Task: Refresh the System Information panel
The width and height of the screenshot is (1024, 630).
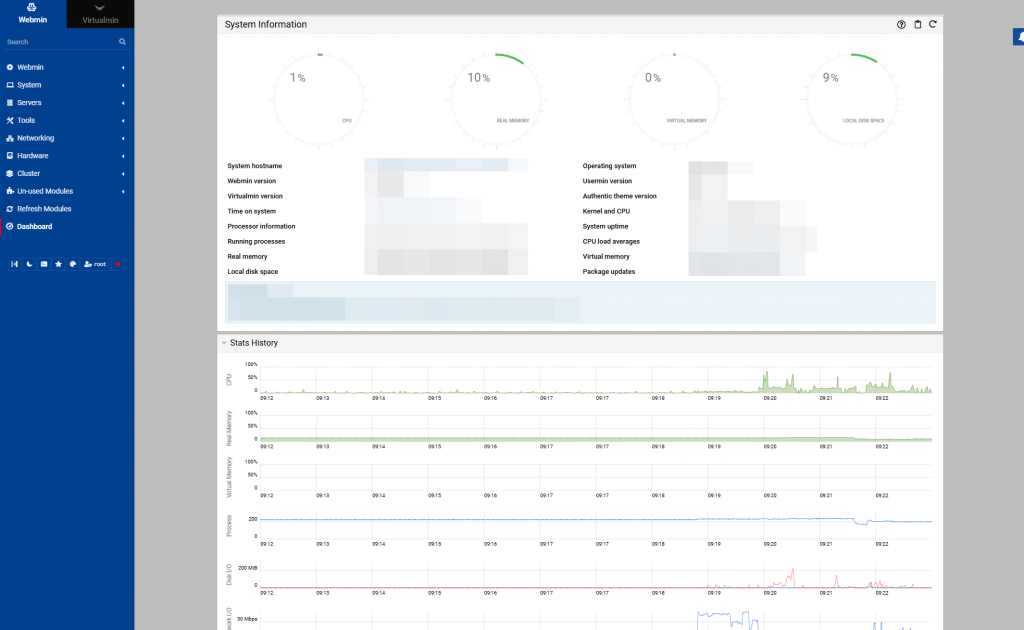Action: click(932, 24)
